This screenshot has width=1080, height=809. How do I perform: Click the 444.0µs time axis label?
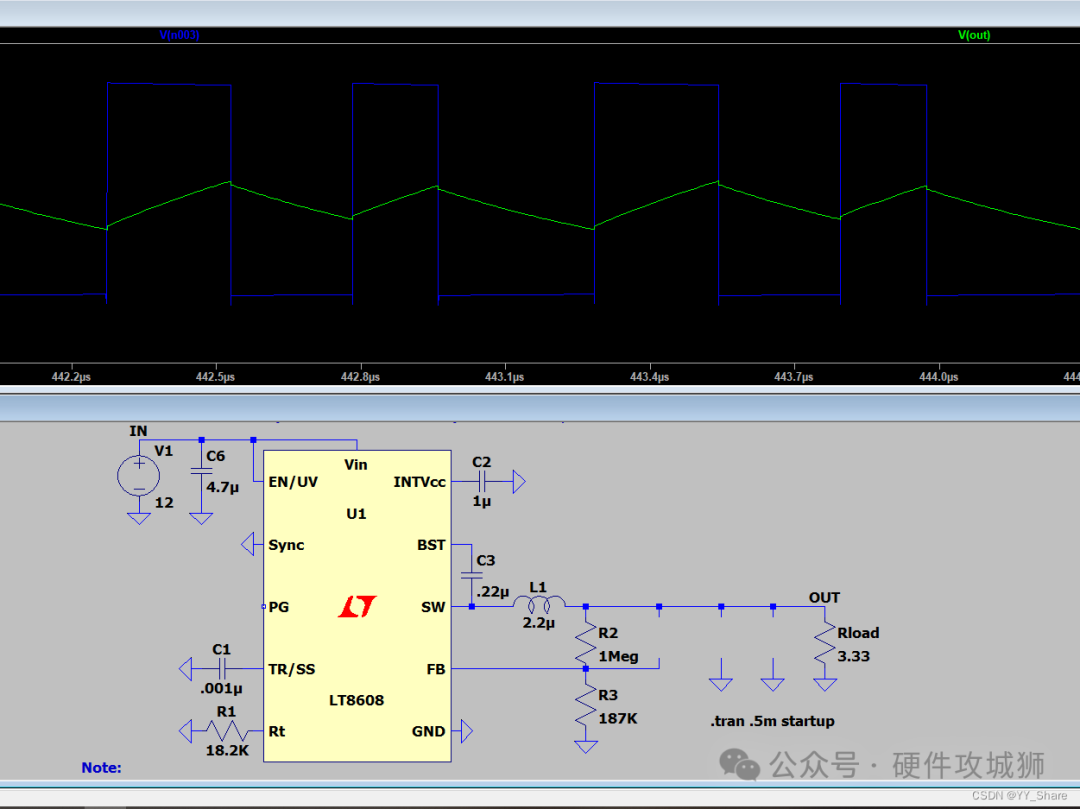tap(938, 377)
